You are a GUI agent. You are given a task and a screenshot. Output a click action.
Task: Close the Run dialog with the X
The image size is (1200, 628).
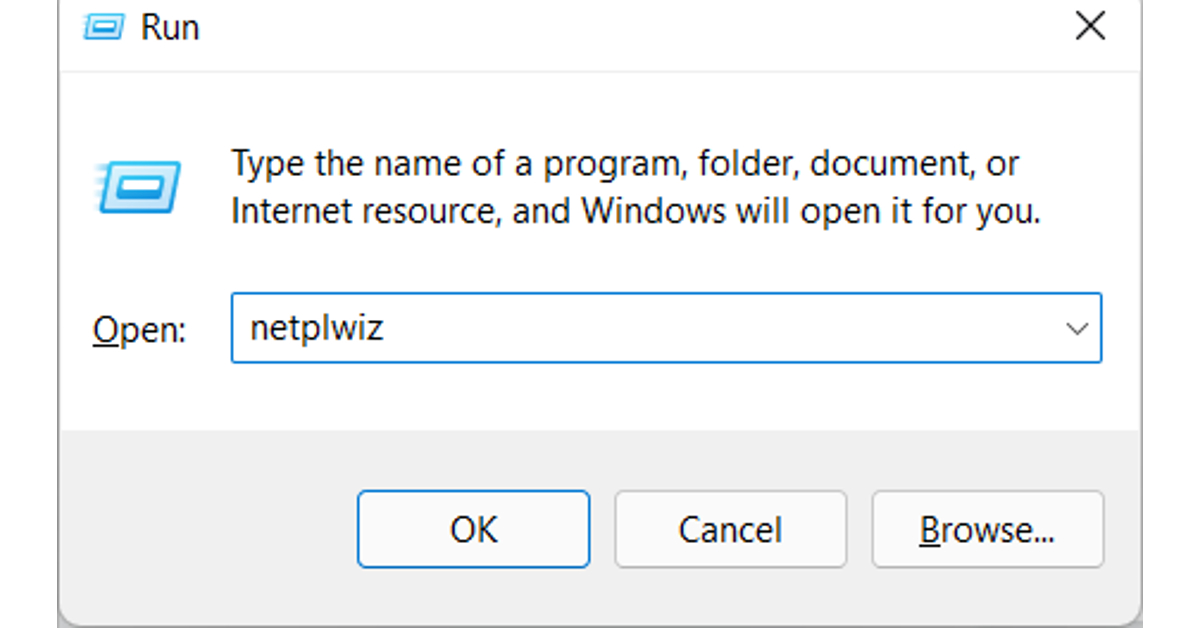click(x=1089, y=27)
